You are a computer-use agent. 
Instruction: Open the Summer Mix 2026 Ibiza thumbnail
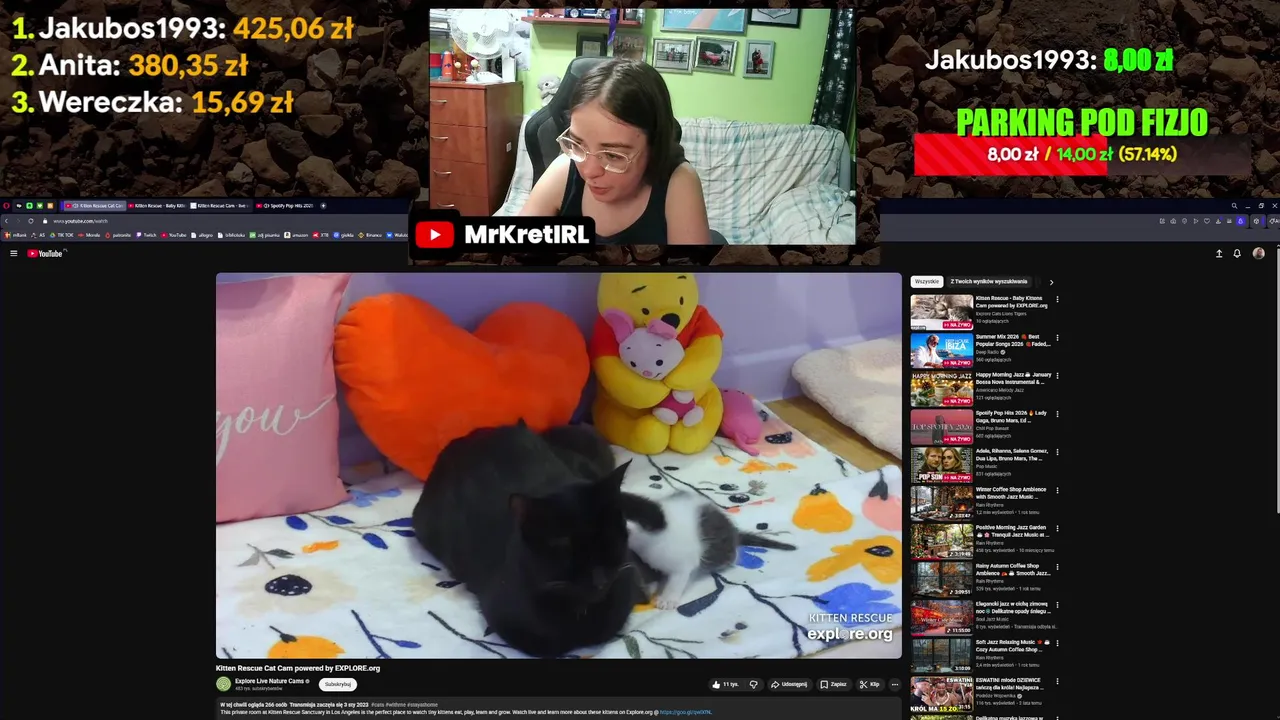941,350
